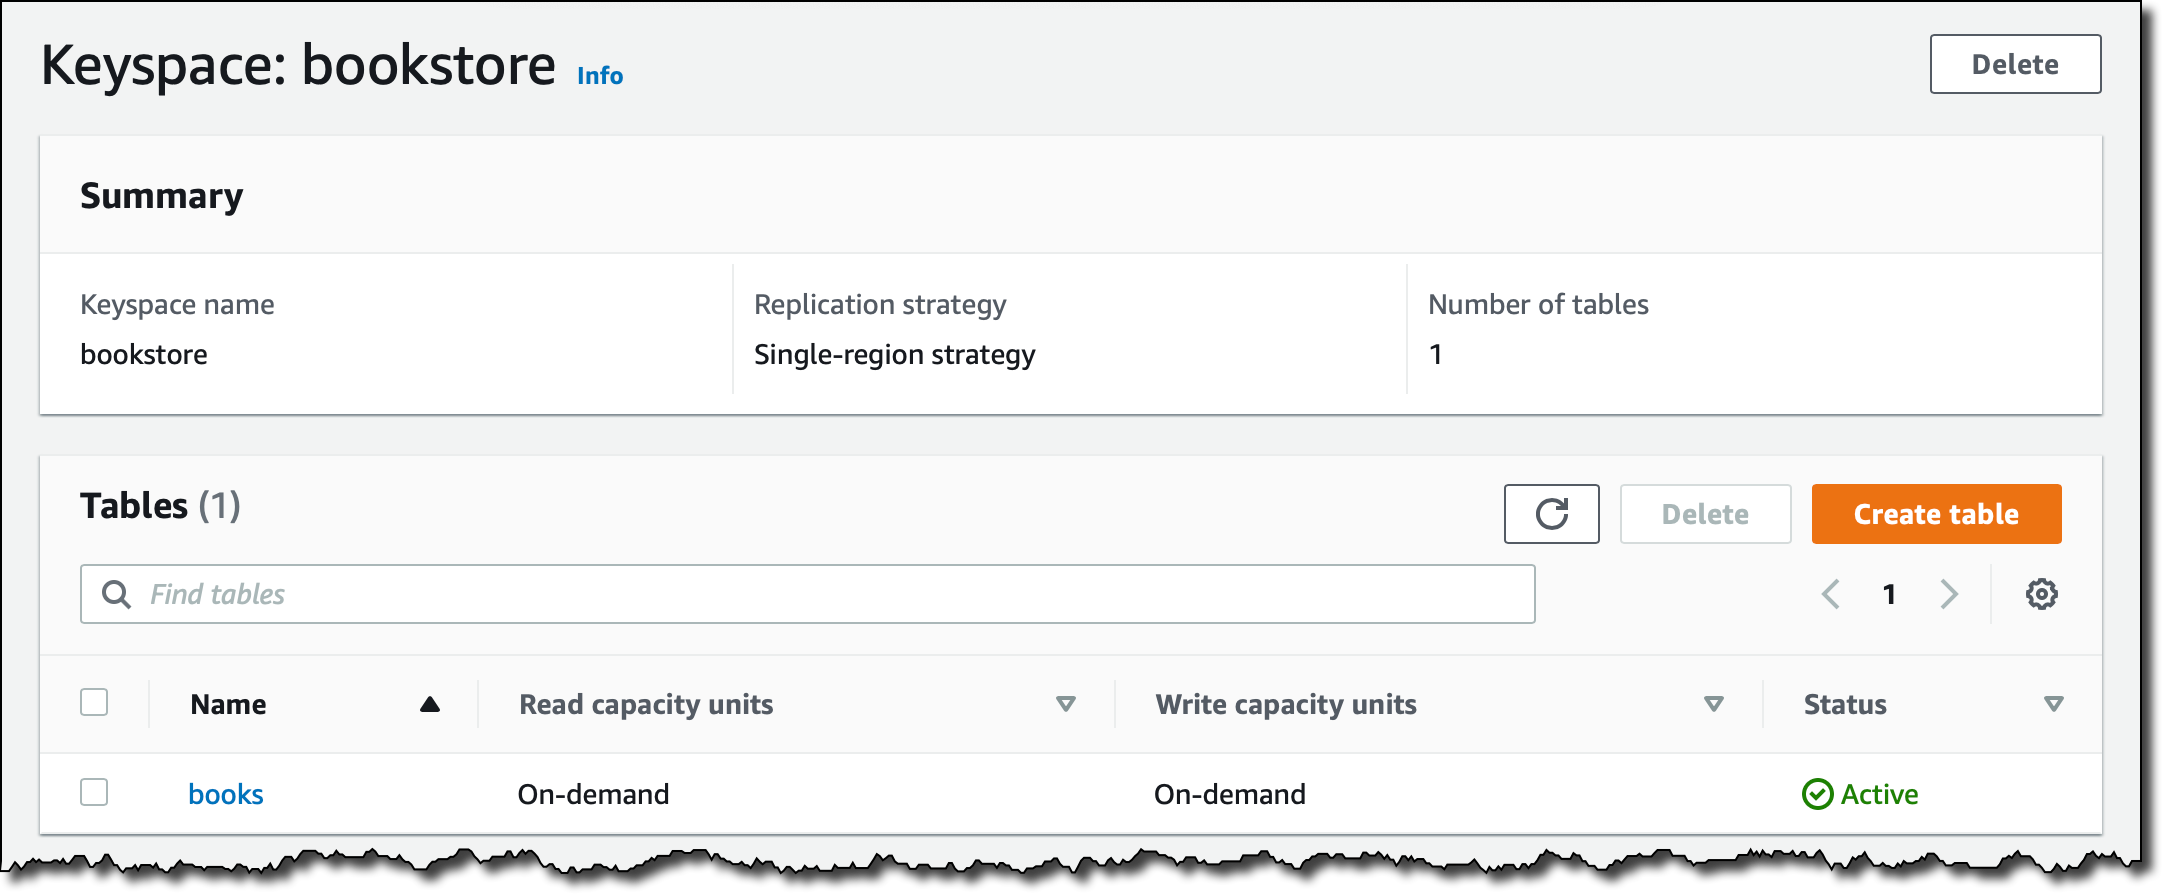This screenshot has width=2162, height=894.
Task: Select all tables header checkbox
Action: pos(94,702)
